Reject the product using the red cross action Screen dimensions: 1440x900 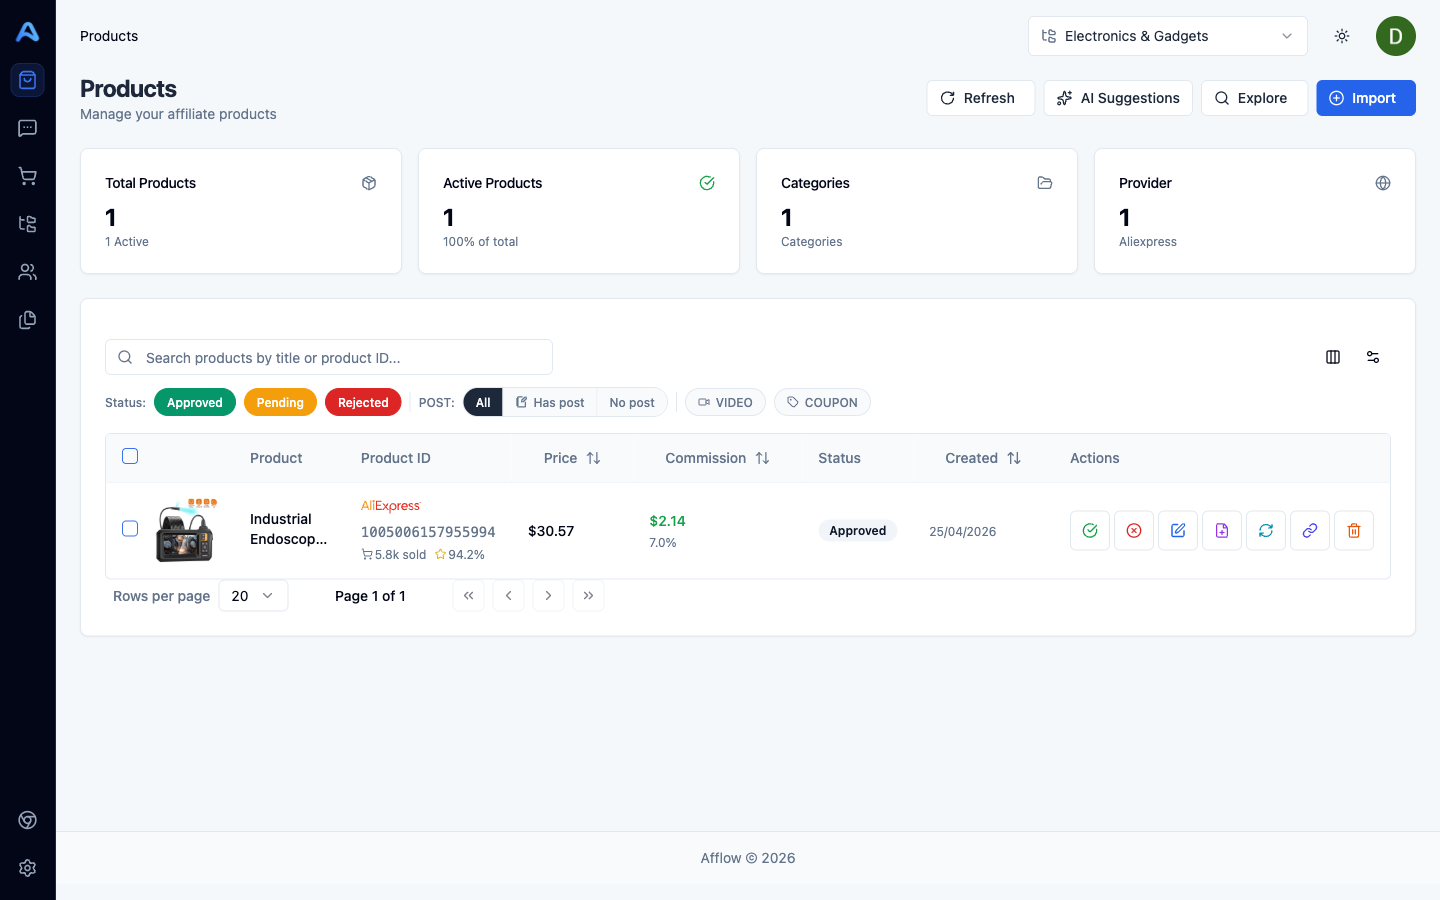(x=1133, y=530)
